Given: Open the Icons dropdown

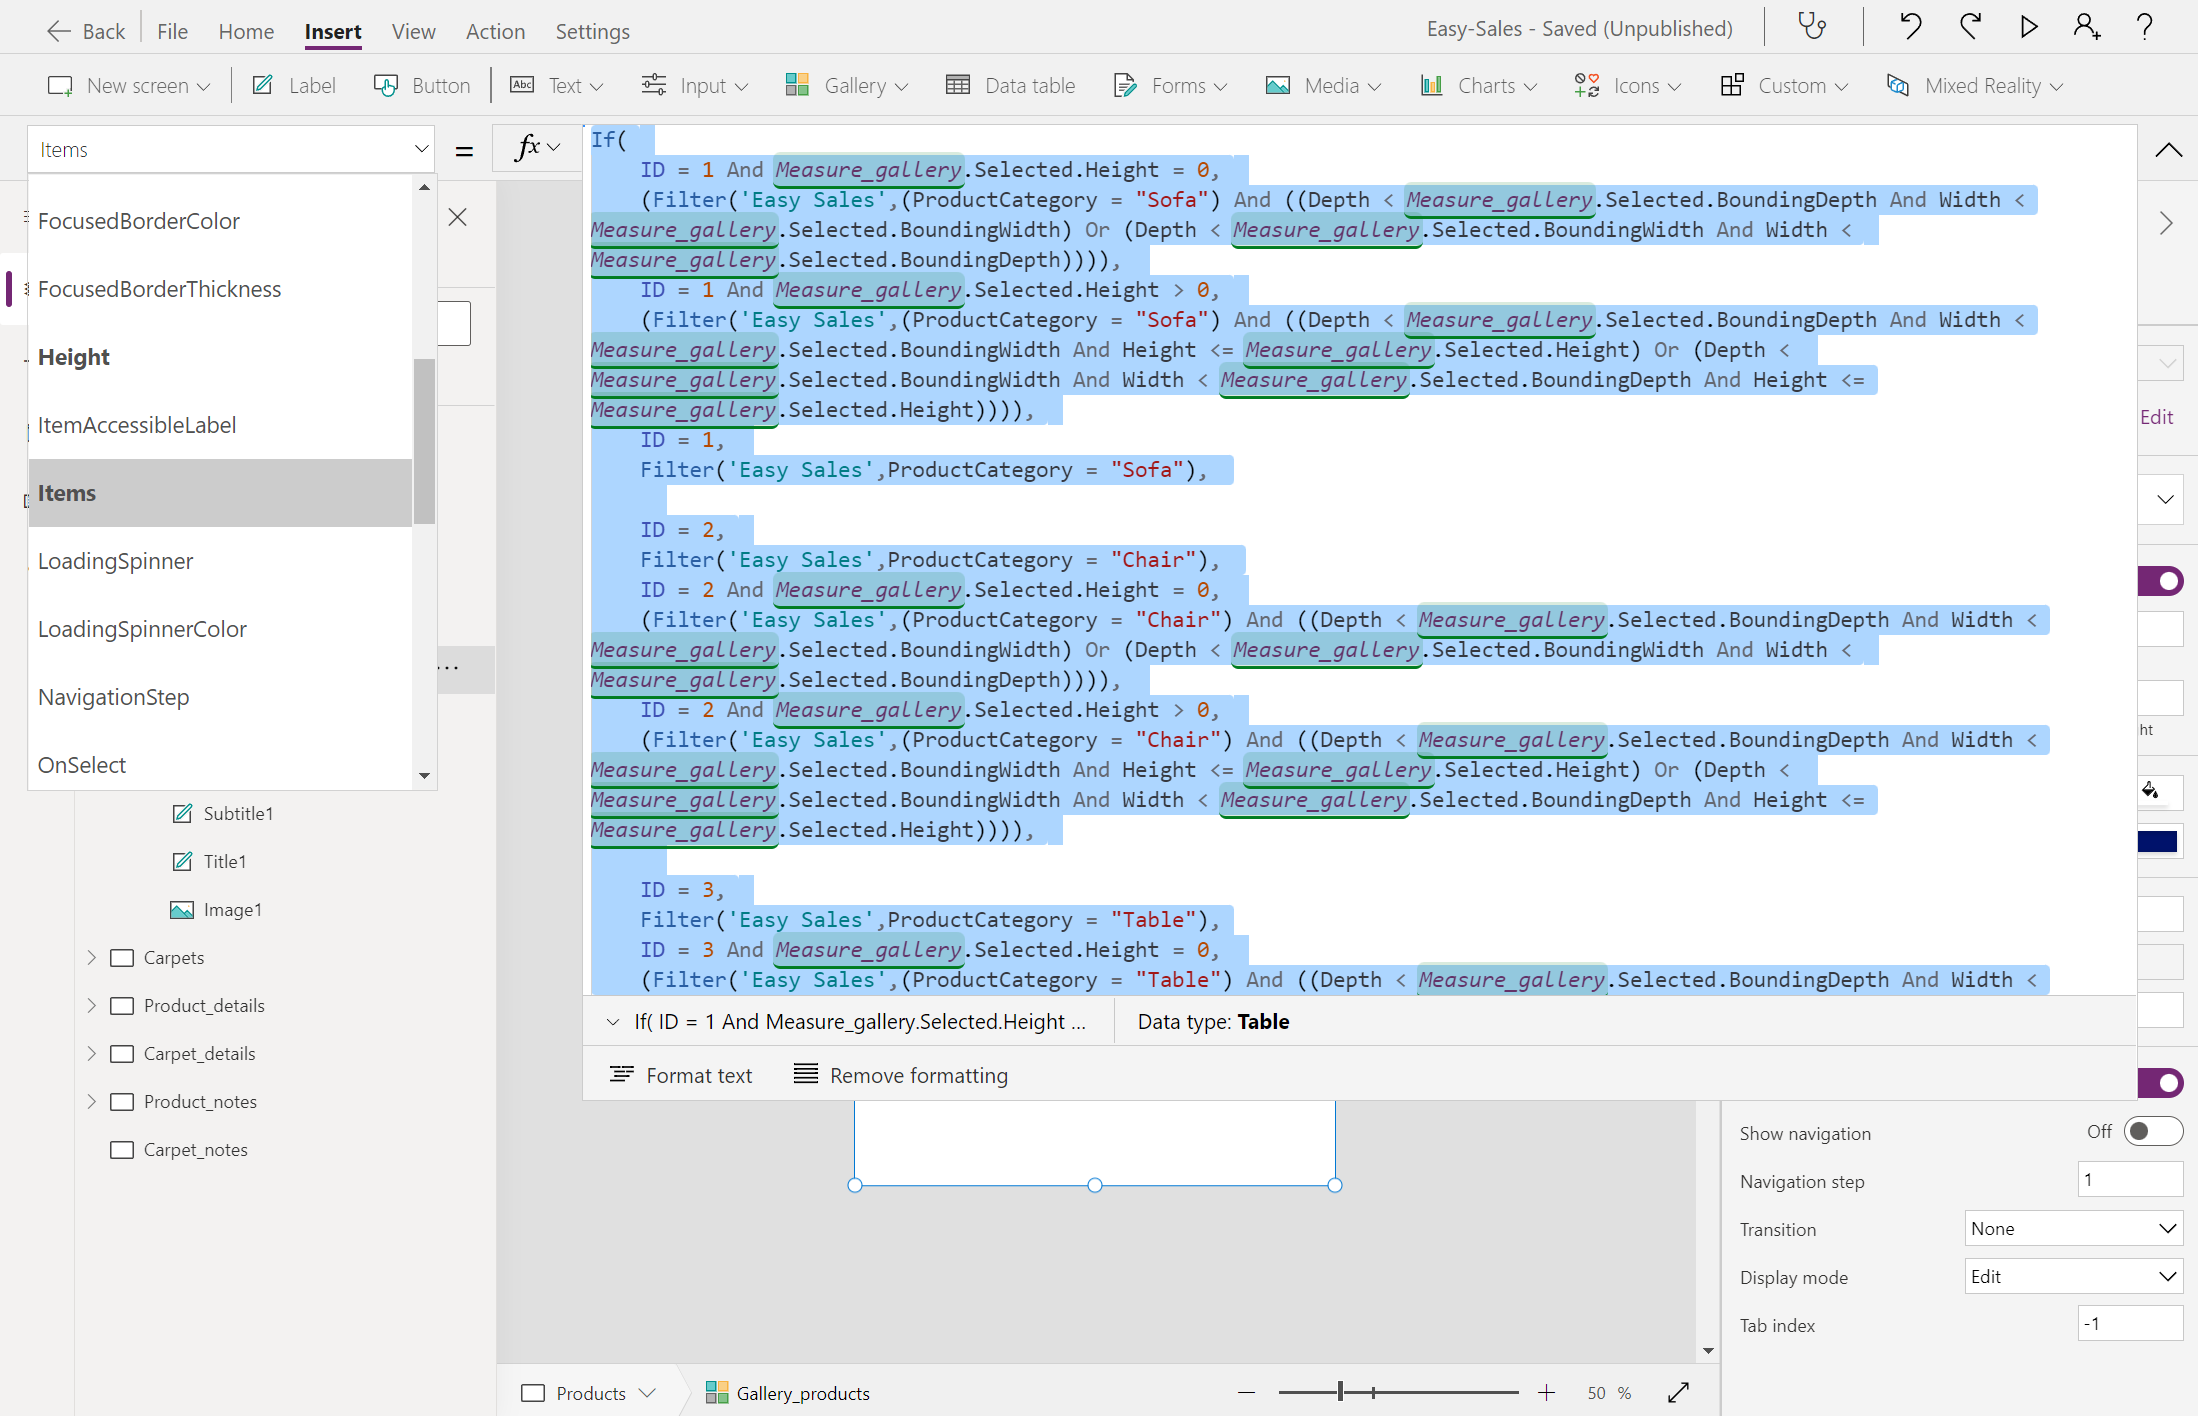Looking at the screenshot, I should (x=1627, y=86).
